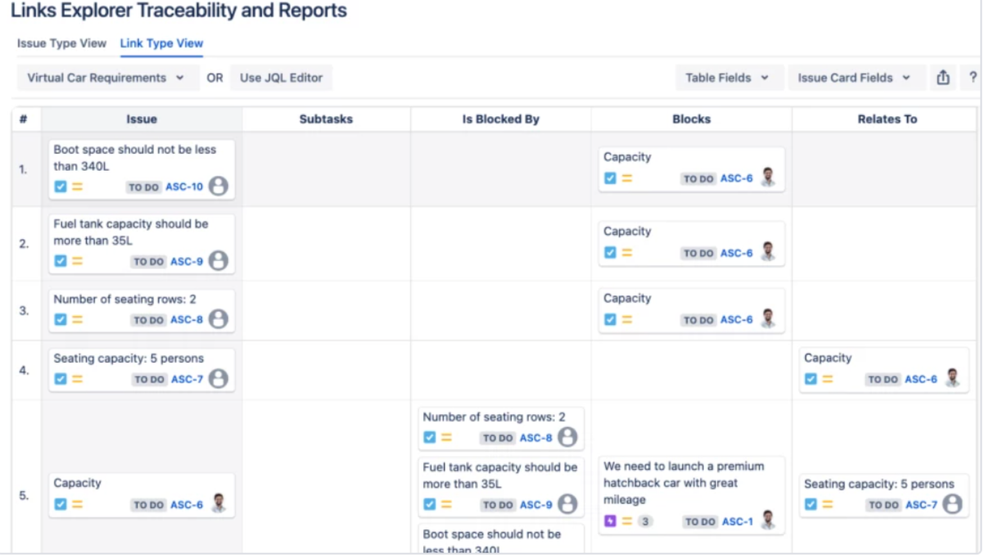Expand the Table Fields dropdown
The height and width of the screenshot is (556, 999).
[x=727, y=78]
